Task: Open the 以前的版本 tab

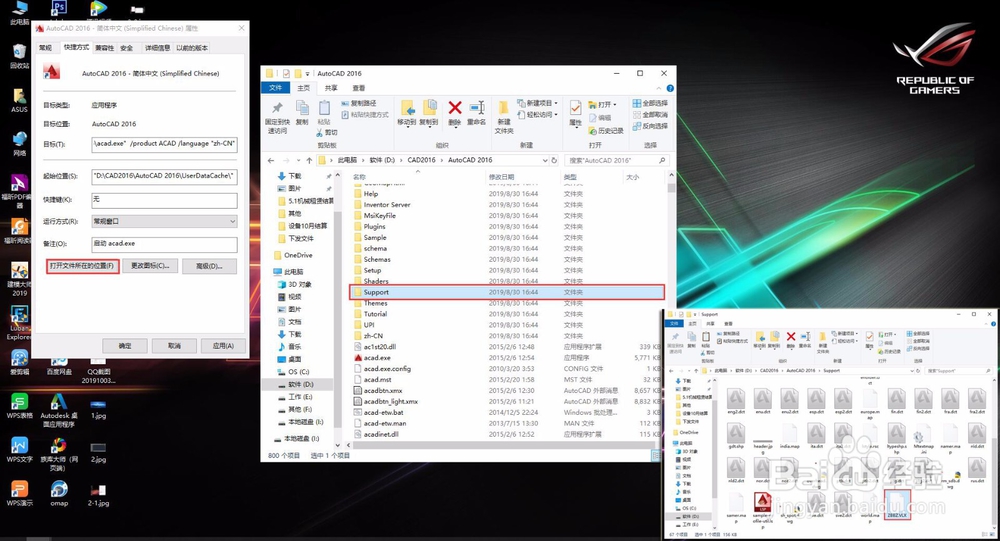Action: point(192,48)
